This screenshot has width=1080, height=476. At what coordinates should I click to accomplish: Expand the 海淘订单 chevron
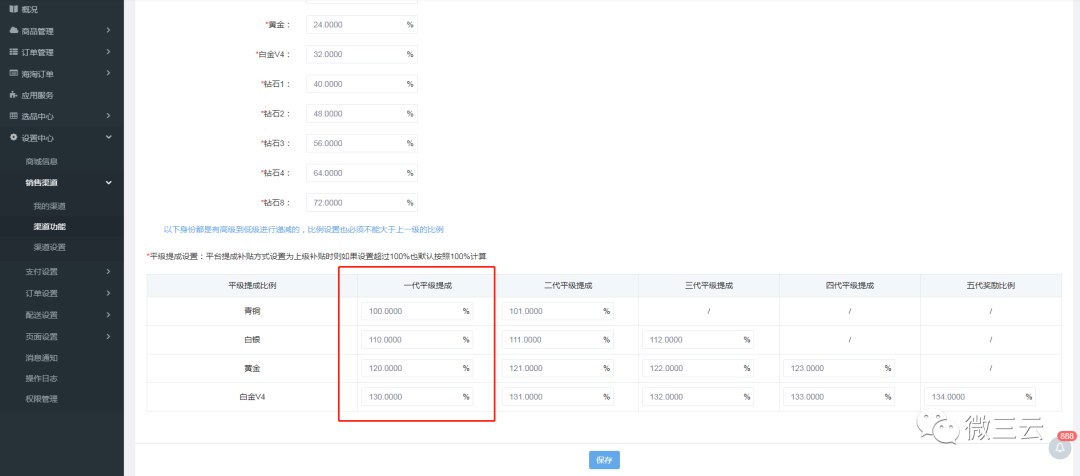click(109, 73)
